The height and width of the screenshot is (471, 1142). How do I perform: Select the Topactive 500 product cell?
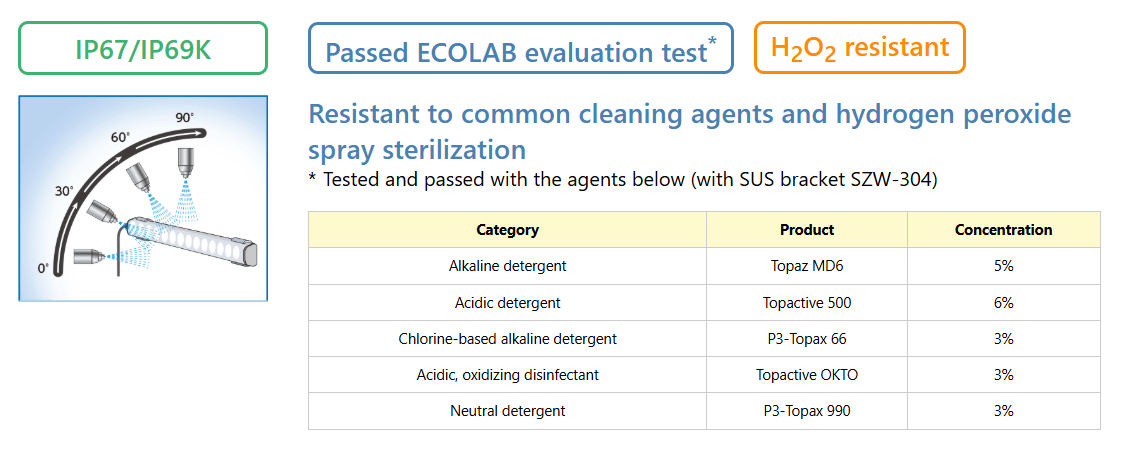[807, 302]
